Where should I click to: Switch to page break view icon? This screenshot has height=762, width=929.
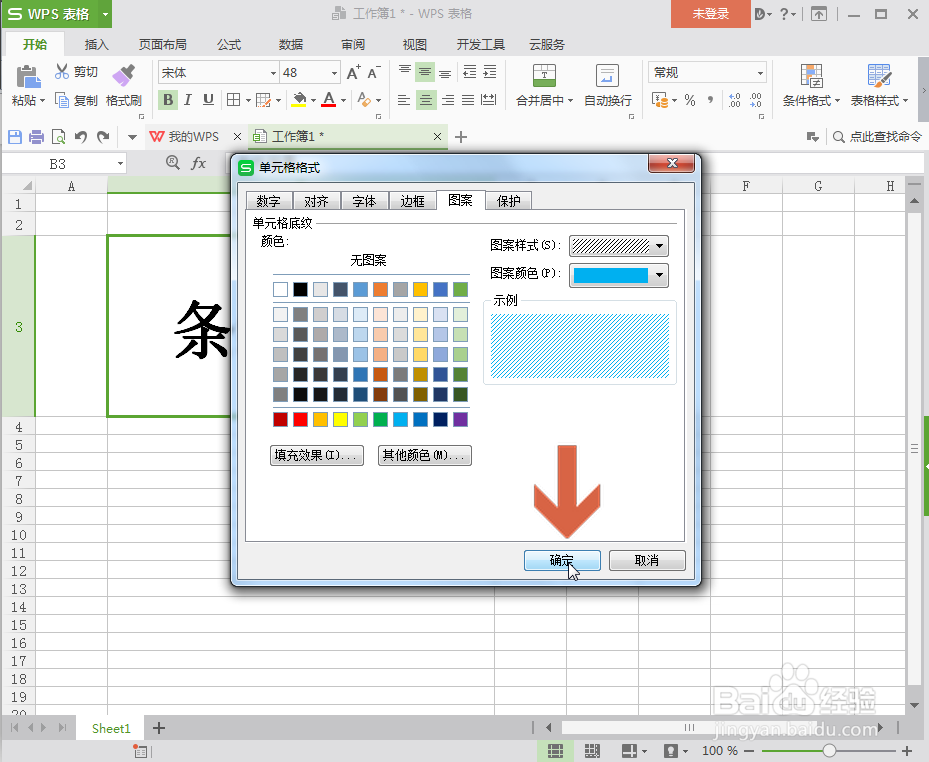point(592,751)
